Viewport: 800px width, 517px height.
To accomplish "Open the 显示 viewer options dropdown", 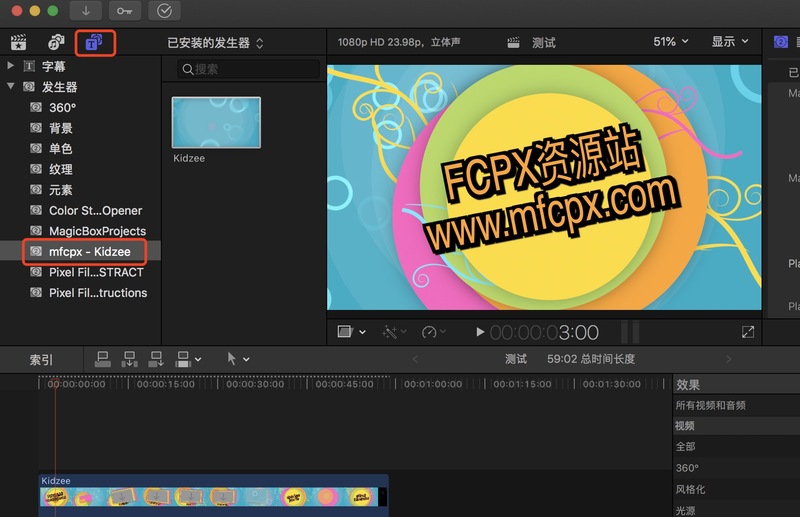I will pos(730,41).
